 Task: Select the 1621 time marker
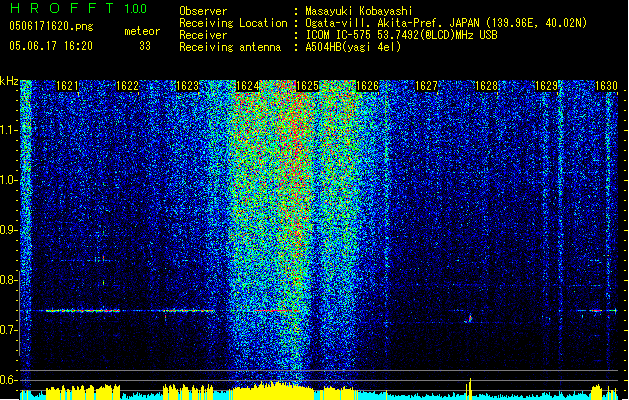[67, 86]
